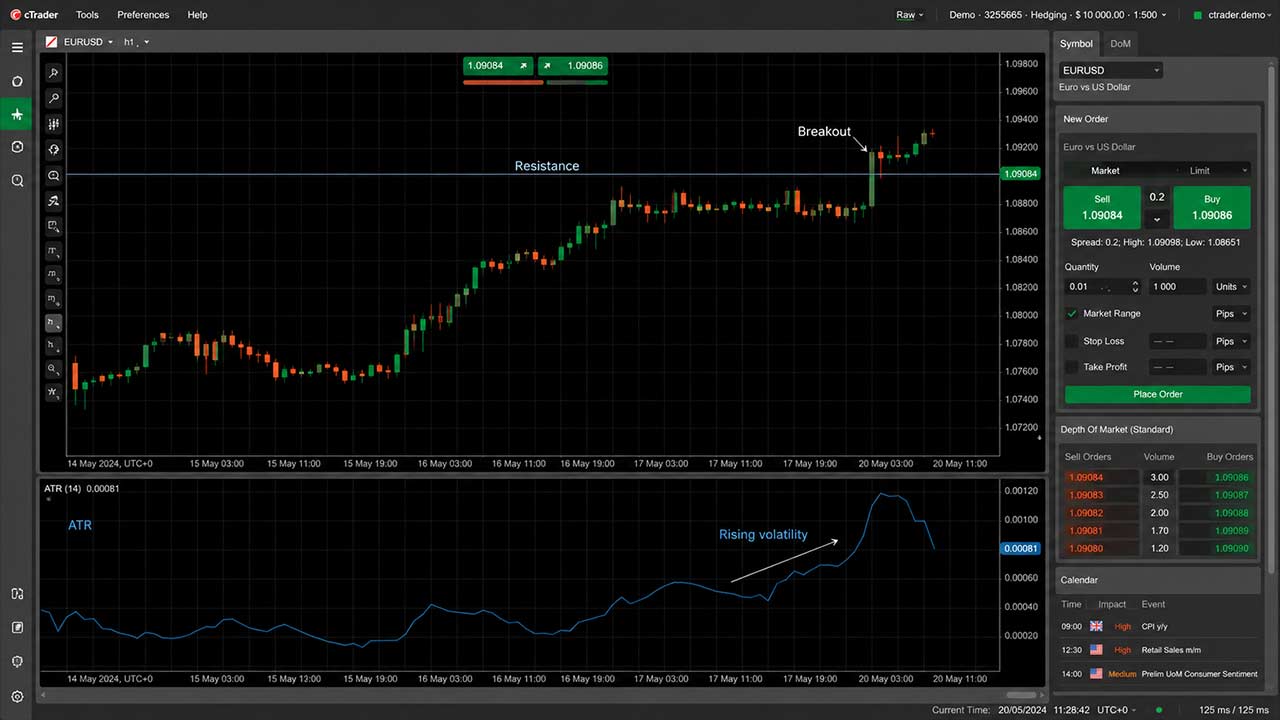Click the horizontal chart scrollbar thumb
The width and height of the screenshot is (1280, 720).
pyautogui.click(x=1020, y=695)
